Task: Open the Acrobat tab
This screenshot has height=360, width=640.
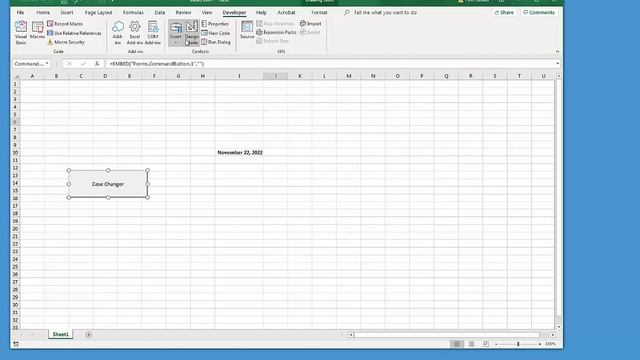Action: coord(286,12)
